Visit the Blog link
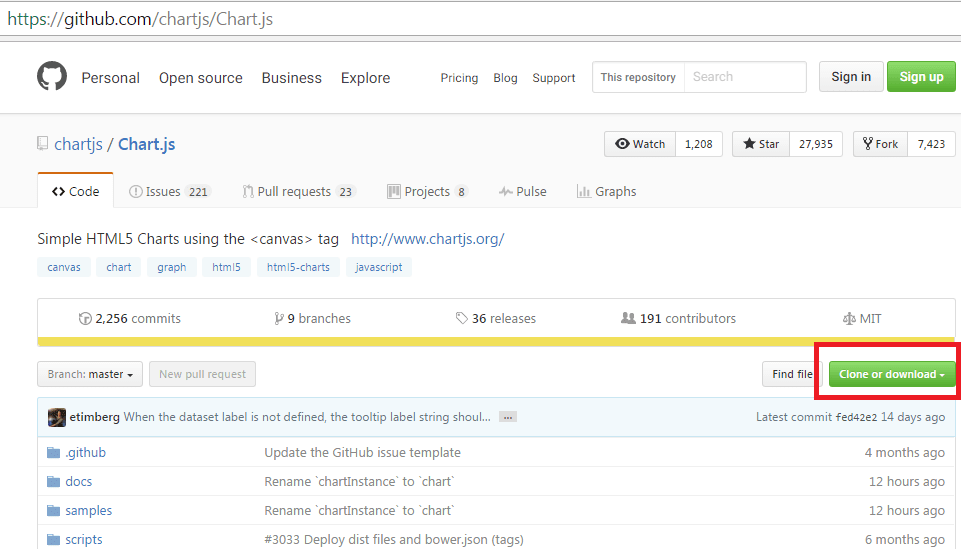This screenshot has height=549, width=961. tap(505, 78)
